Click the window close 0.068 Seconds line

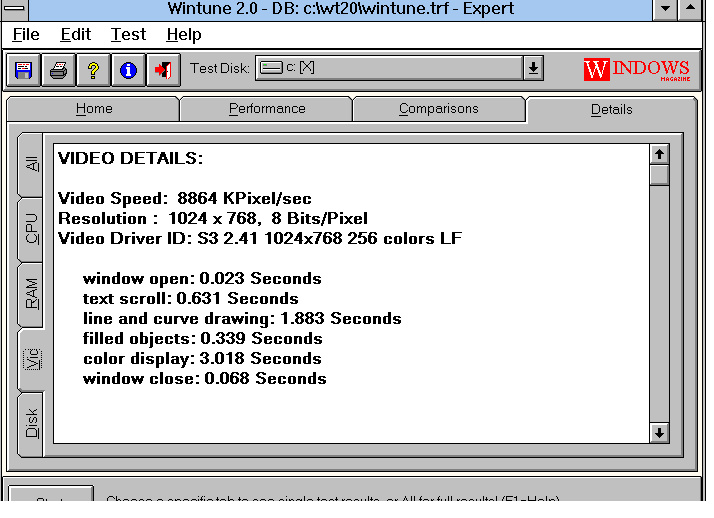(204, 379)
